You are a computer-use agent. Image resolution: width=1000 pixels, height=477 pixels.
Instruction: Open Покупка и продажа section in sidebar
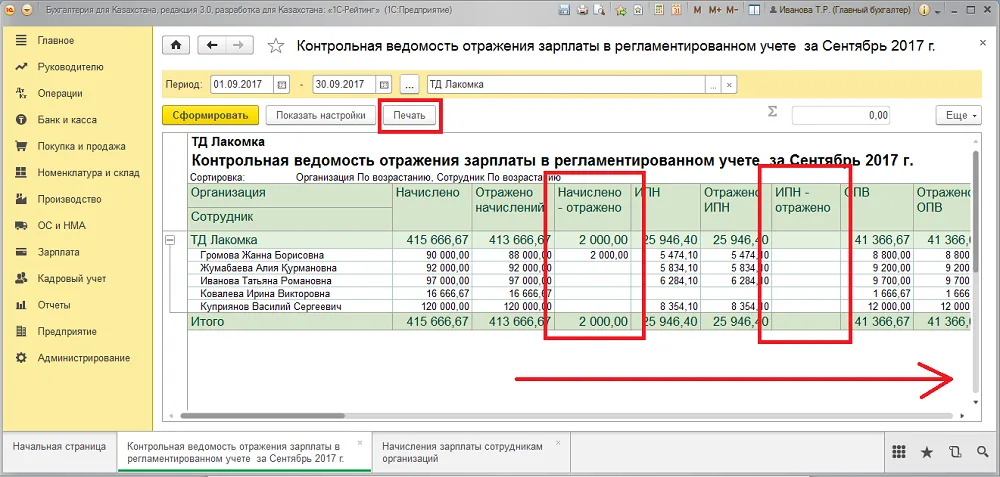pos(81,147)
